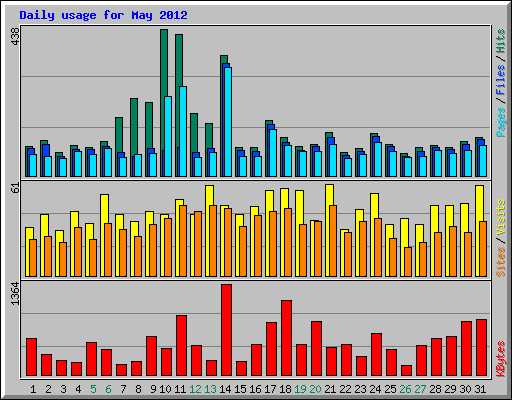Click the tallest red KBytes bar for day 14

(226, 330)
